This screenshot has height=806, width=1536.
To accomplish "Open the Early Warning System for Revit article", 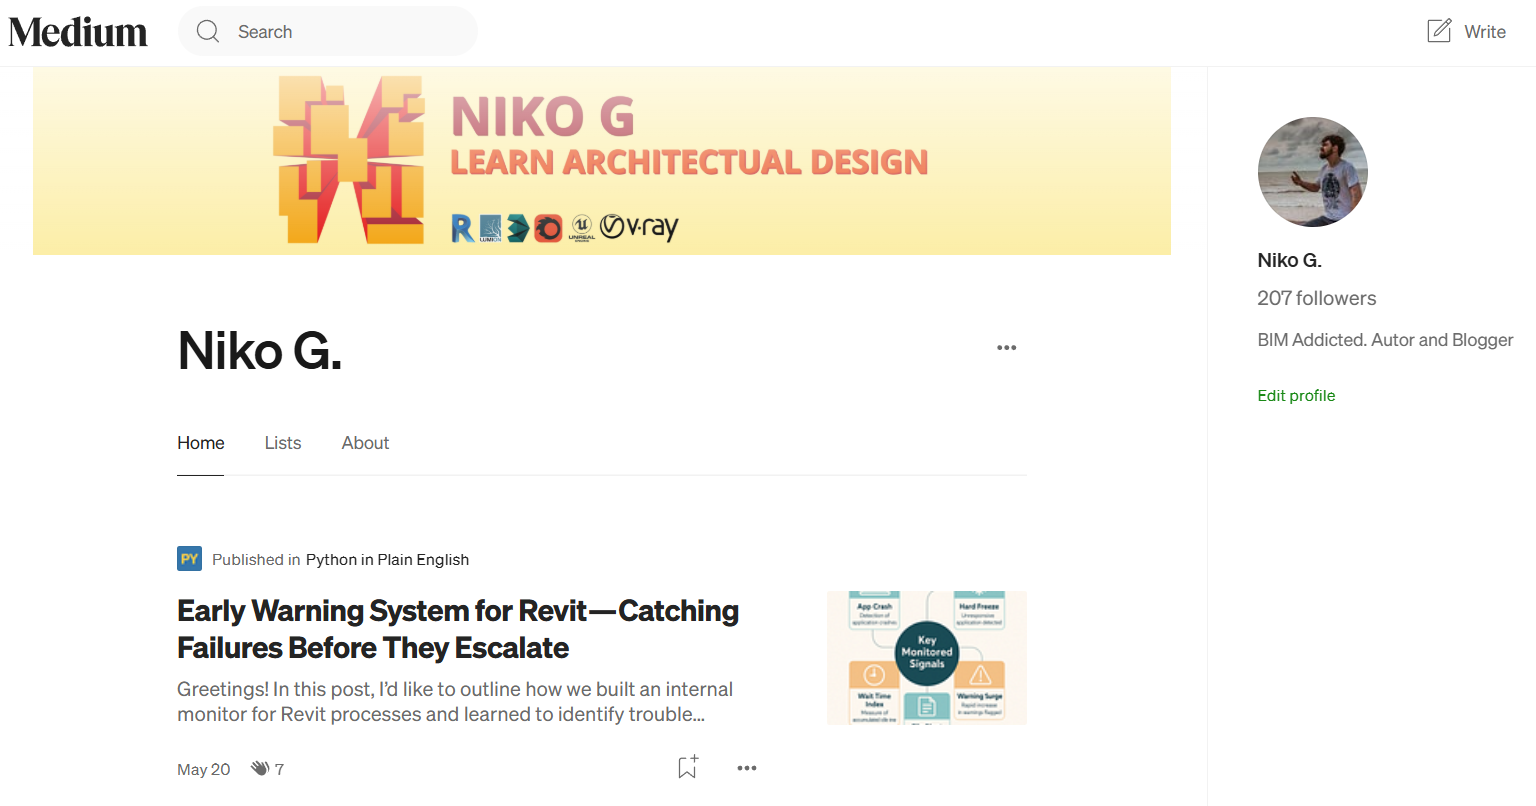I will tap(458, 629).
